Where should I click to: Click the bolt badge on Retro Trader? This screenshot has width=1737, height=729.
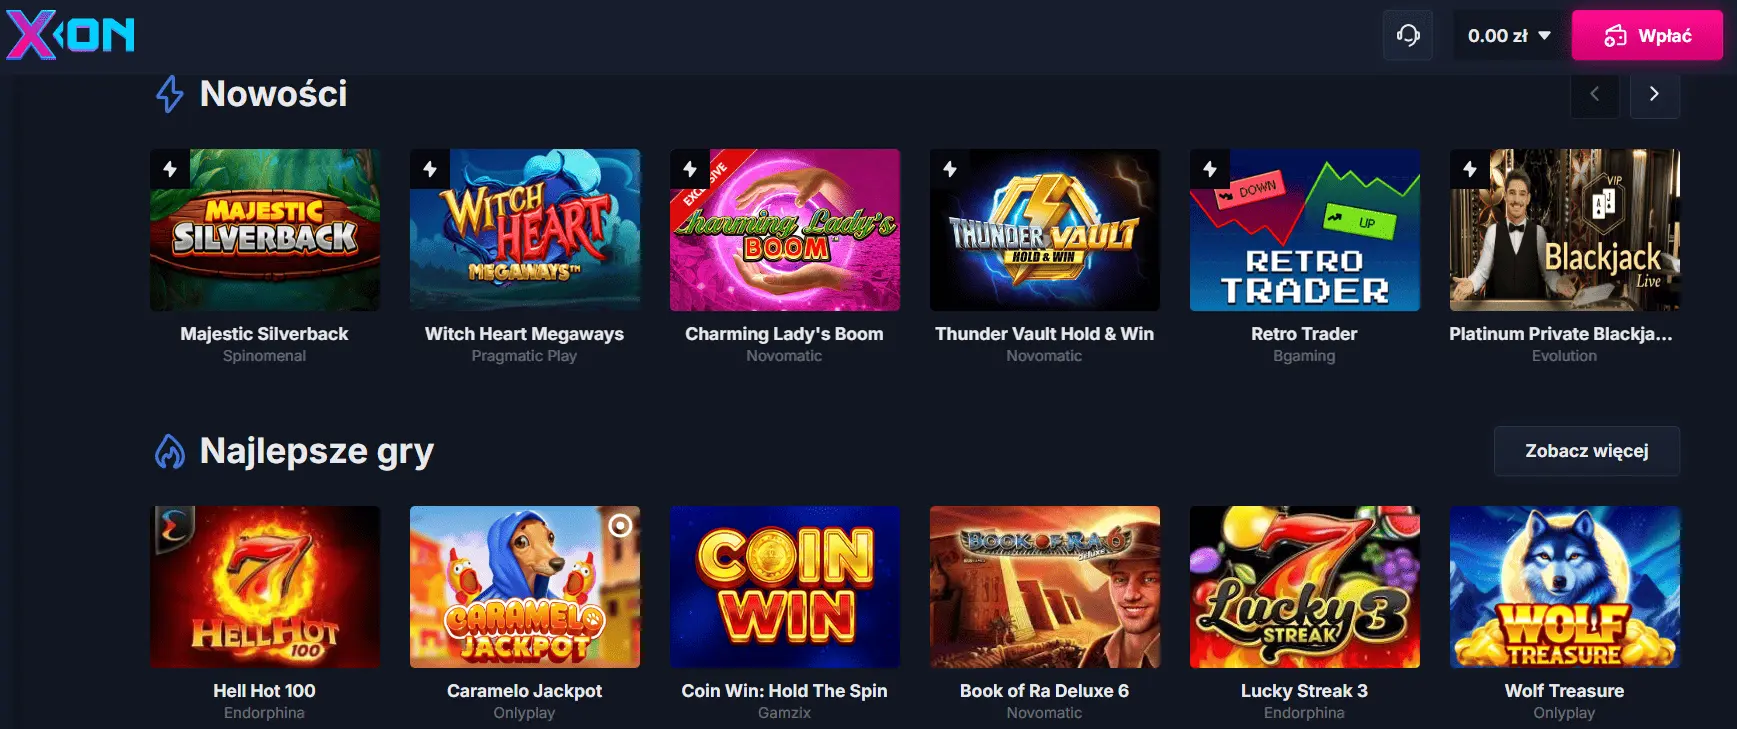[1210, 169]
